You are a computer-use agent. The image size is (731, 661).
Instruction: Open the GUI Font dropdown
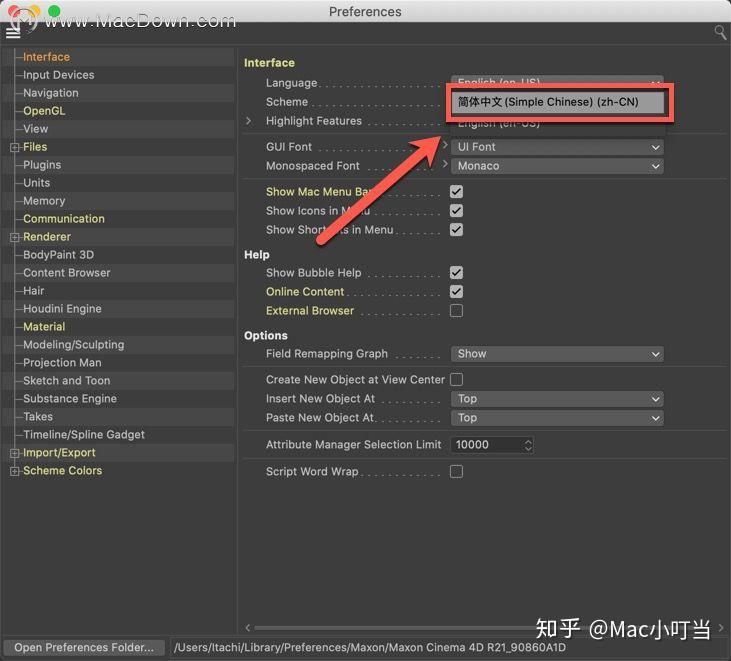pos(557,147)
